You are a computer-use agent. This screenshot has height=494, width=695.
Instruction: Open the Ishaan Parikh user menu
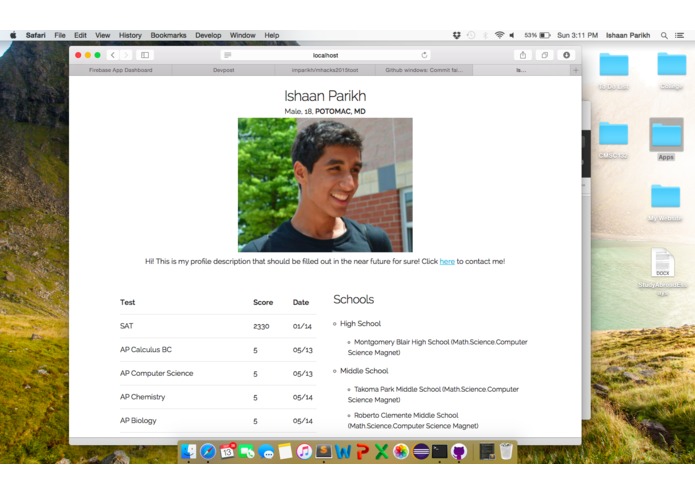click(628, 35)
